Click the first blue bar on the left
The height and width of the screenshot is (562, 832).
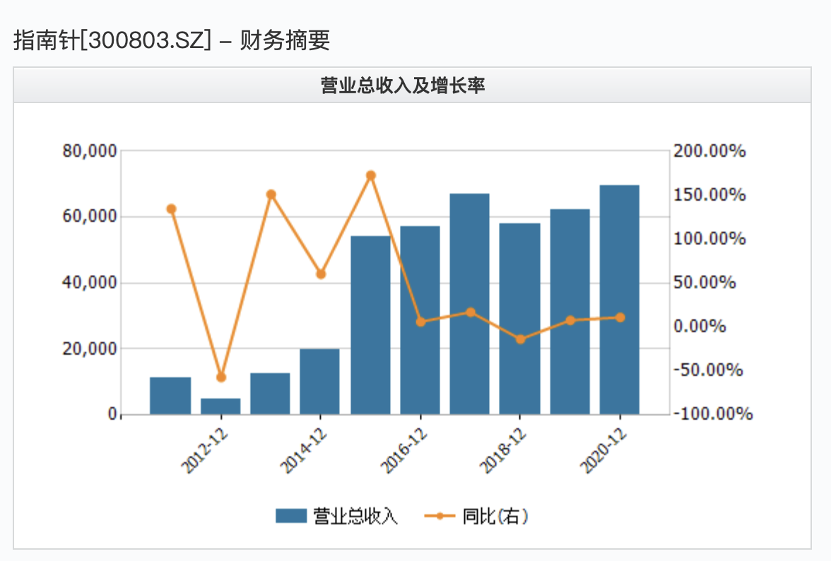[x=170, y=395]
